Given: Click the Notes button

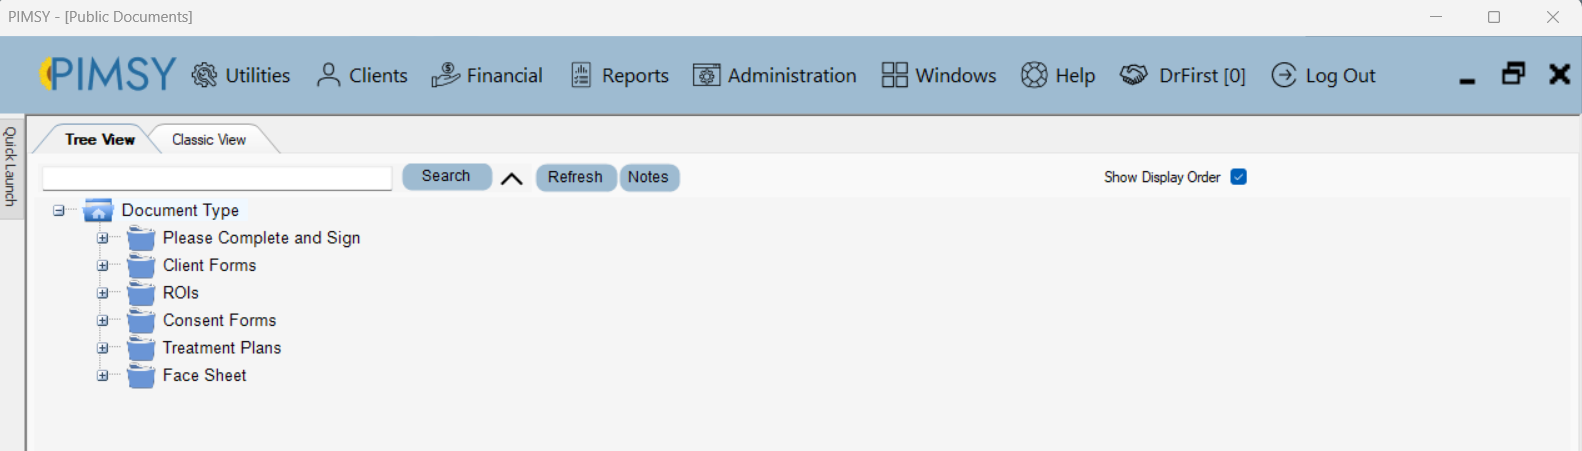Looking at the screenshot, I should [x=648, y=177].
